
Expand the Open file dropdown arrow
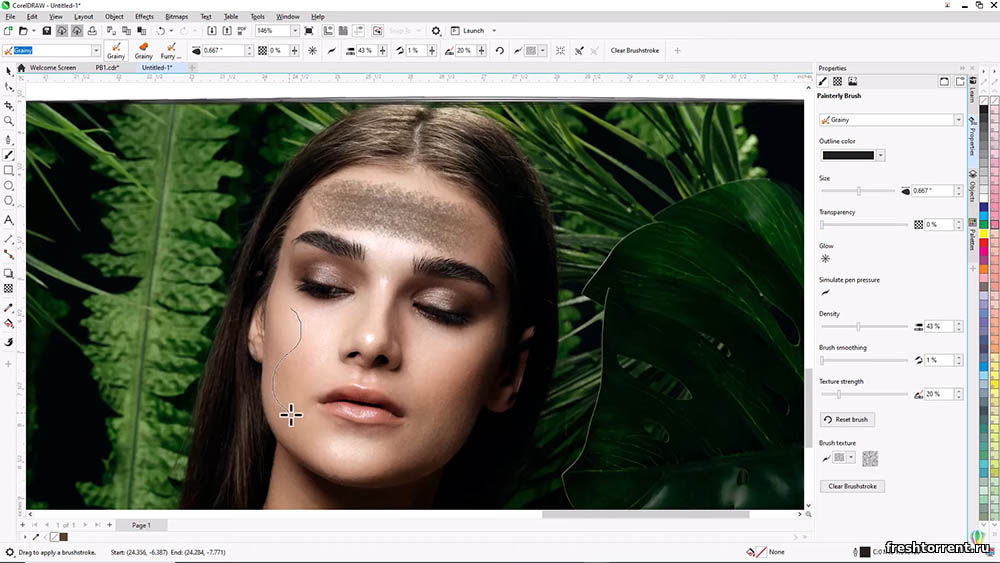click(x=34, y=31)
